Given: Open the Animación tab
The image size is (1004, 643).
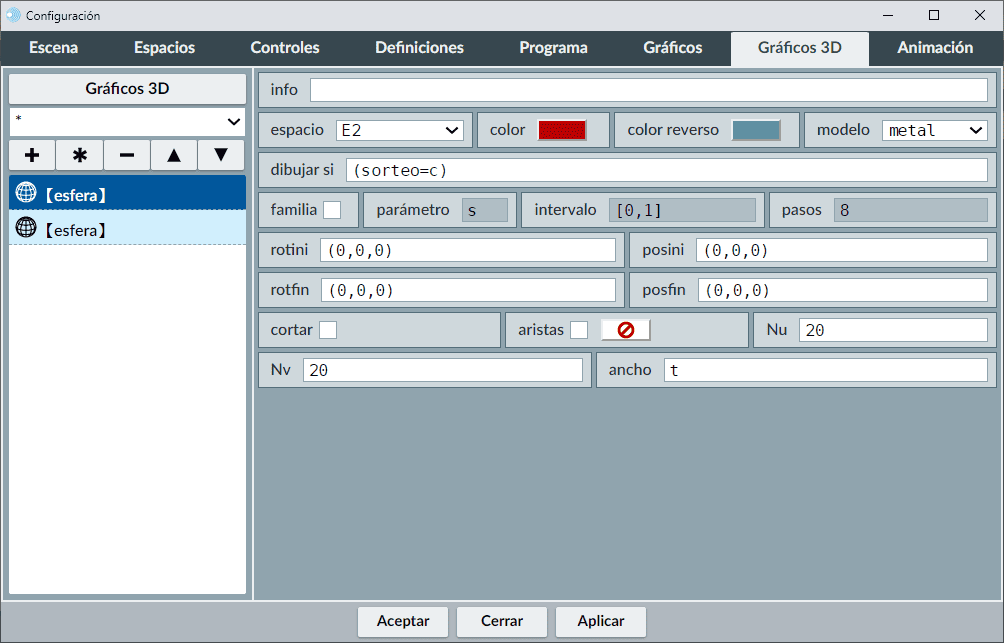Looking at the screenshot, I should (x=935, y=48).
